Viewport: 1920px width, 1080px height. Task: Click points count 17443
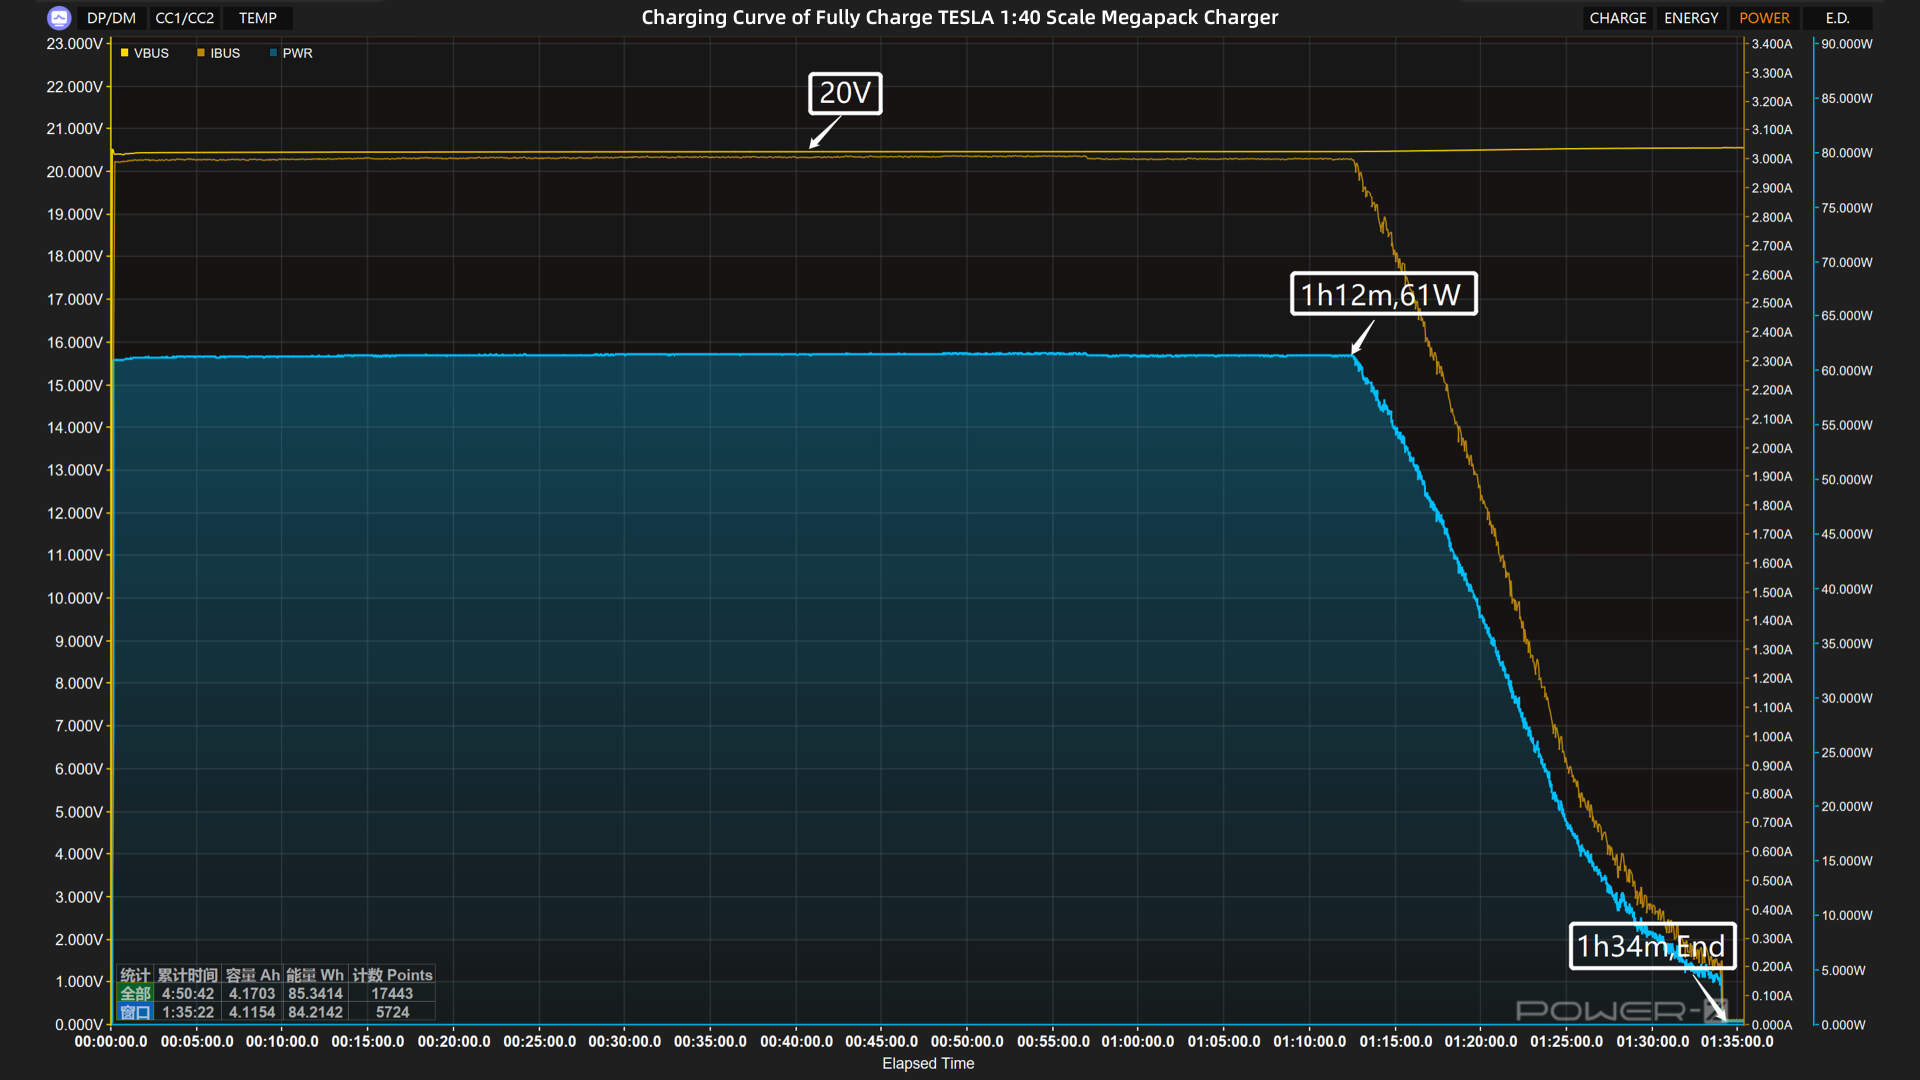[x=392, y=994]
